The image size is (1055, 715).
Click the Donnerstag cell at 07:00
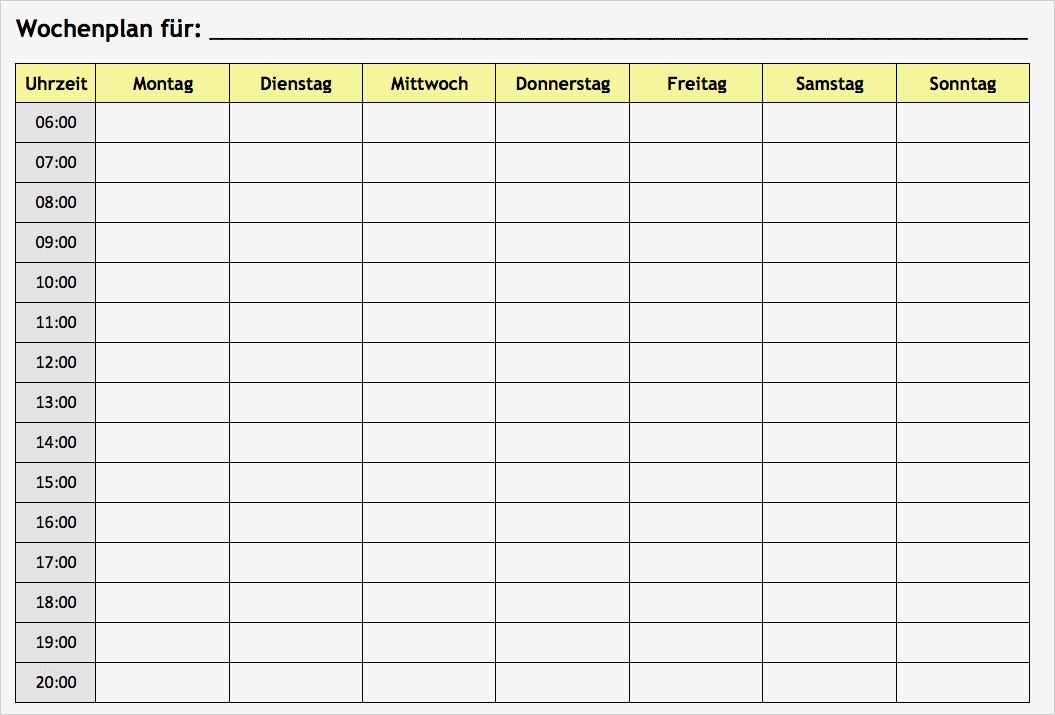pyautogui.click(x=563, y=163)
